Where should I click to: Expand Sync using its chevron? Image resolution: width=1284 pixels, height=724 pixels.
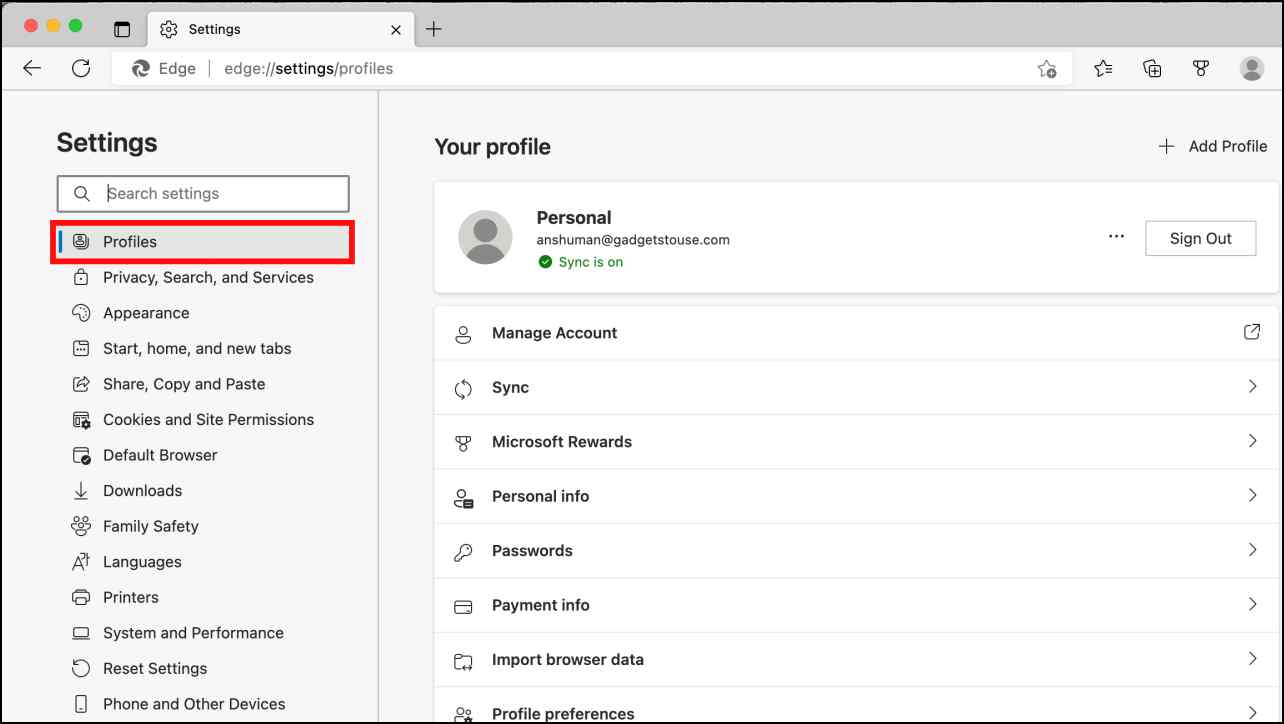(1252, 387)
